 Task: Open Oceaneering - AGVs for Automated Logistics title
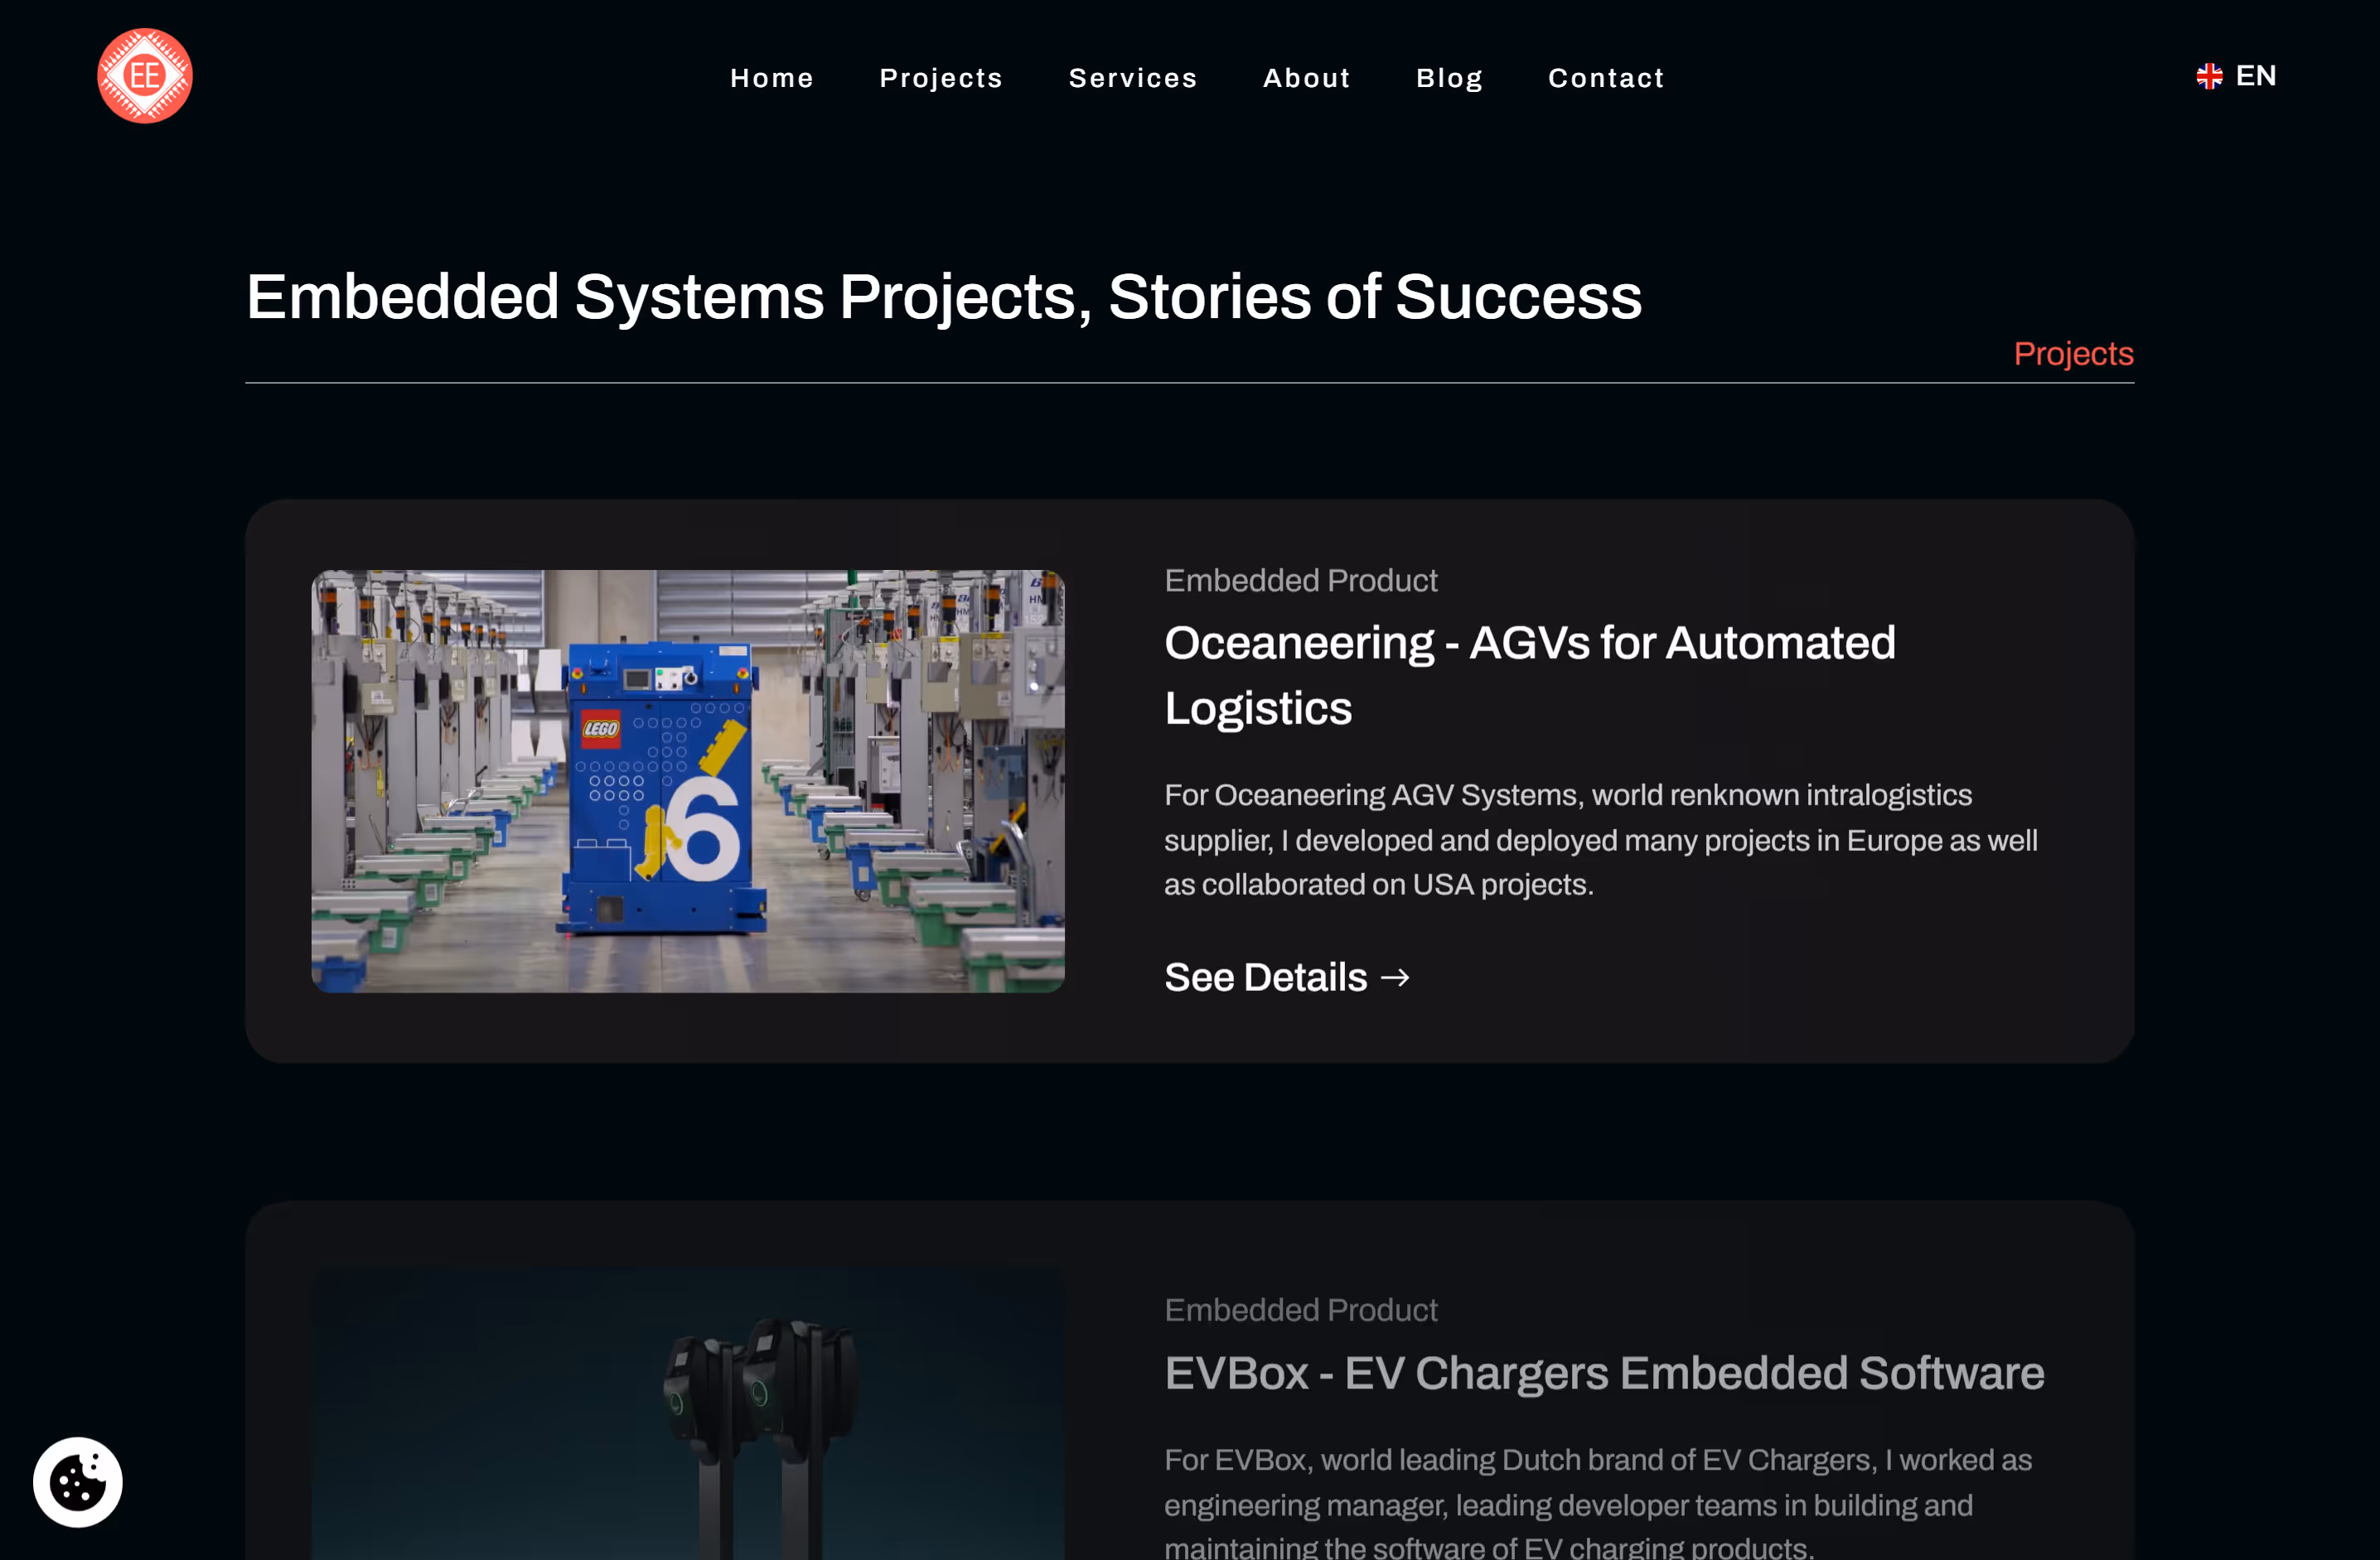[x=1529, y=675]
